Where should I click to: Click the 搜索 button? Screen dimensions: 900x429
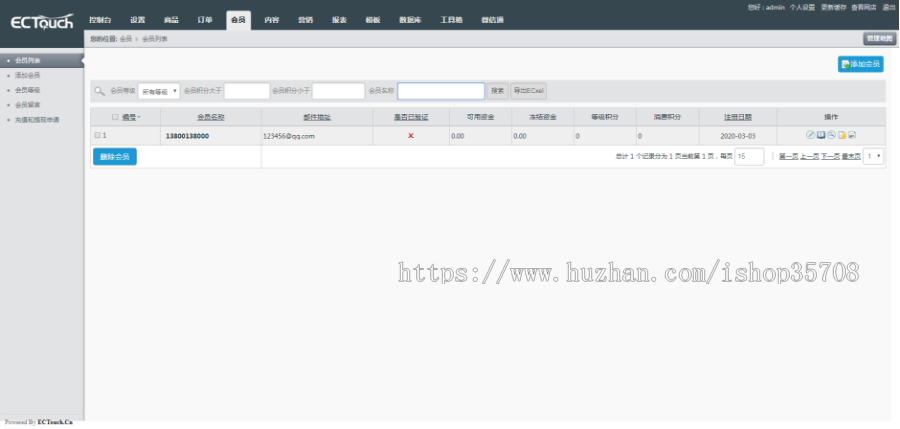click(x=498, y=91)
